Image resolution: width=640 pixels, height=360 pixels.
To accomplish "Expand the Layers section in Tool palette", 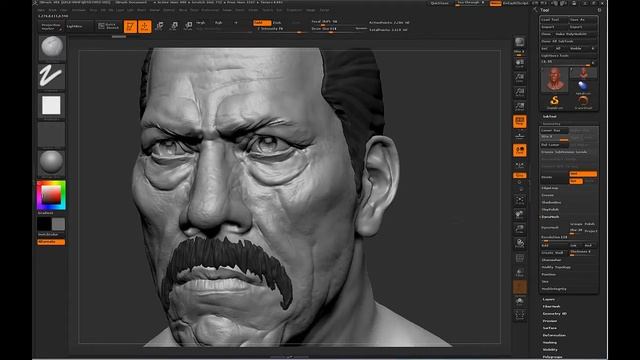I will (x=549, y=299).
